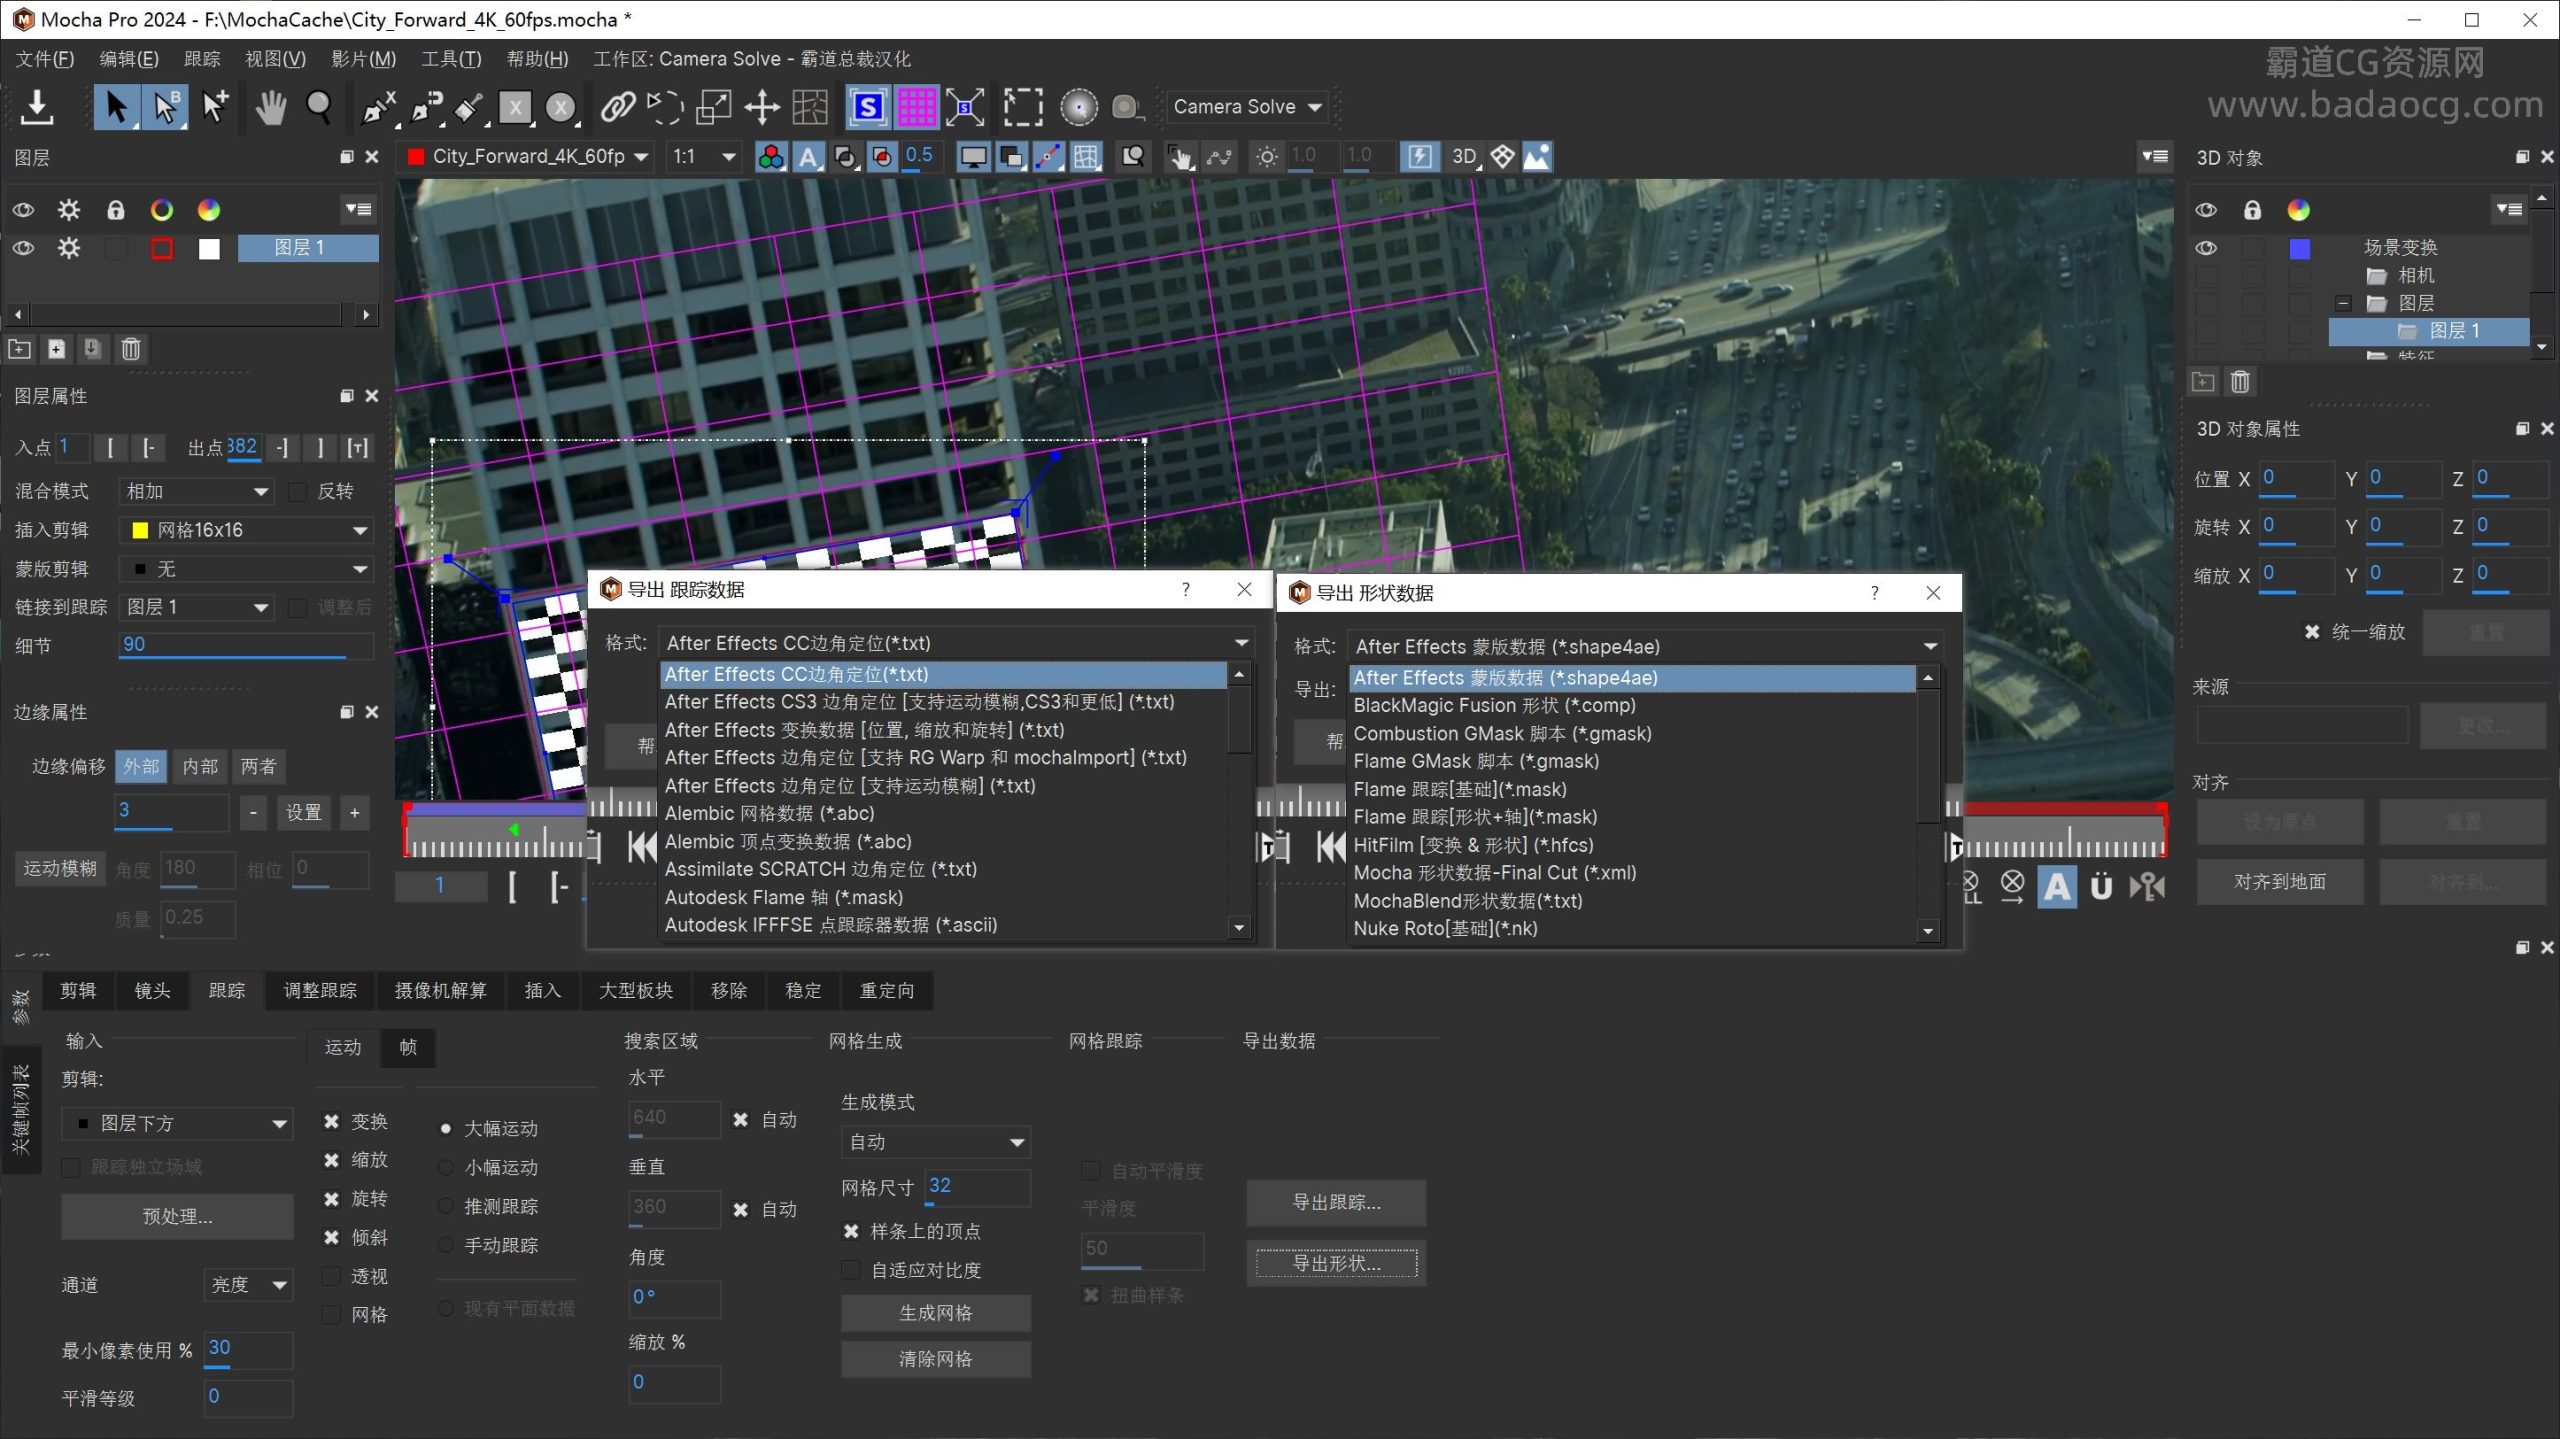2560x1439 pixels.
Task: Click the blue 场景变换 color swatch
Action: click(x=2299, y=248)
